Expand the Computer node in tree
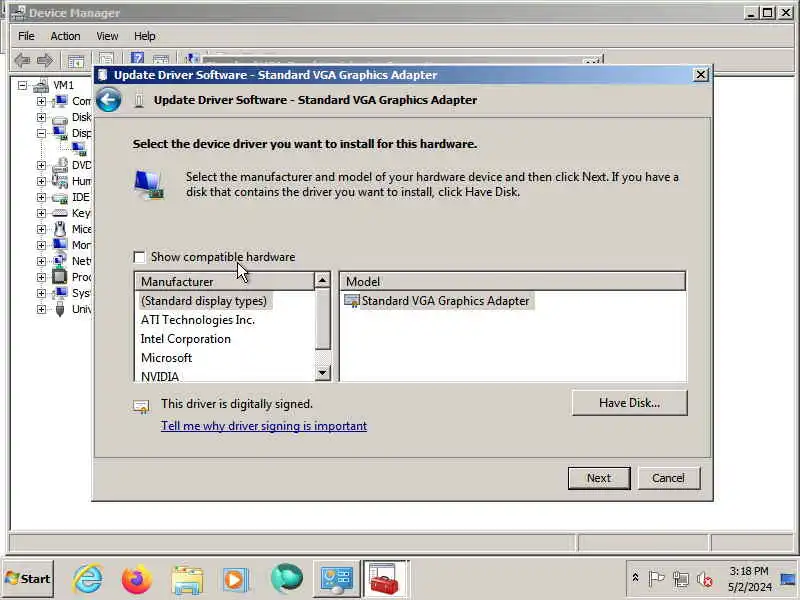The height and width of the screenshot is (600, 800). click(41, 101)
